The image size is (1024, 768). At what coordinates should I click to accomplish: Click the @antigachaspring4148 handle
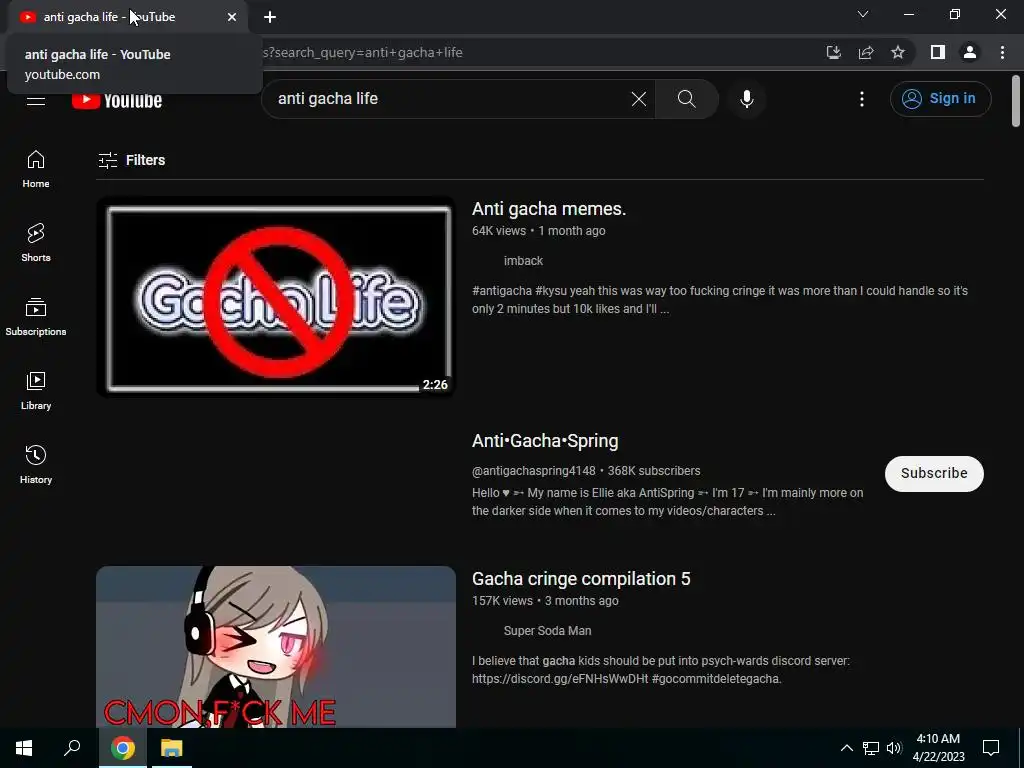tap(534, 471)
